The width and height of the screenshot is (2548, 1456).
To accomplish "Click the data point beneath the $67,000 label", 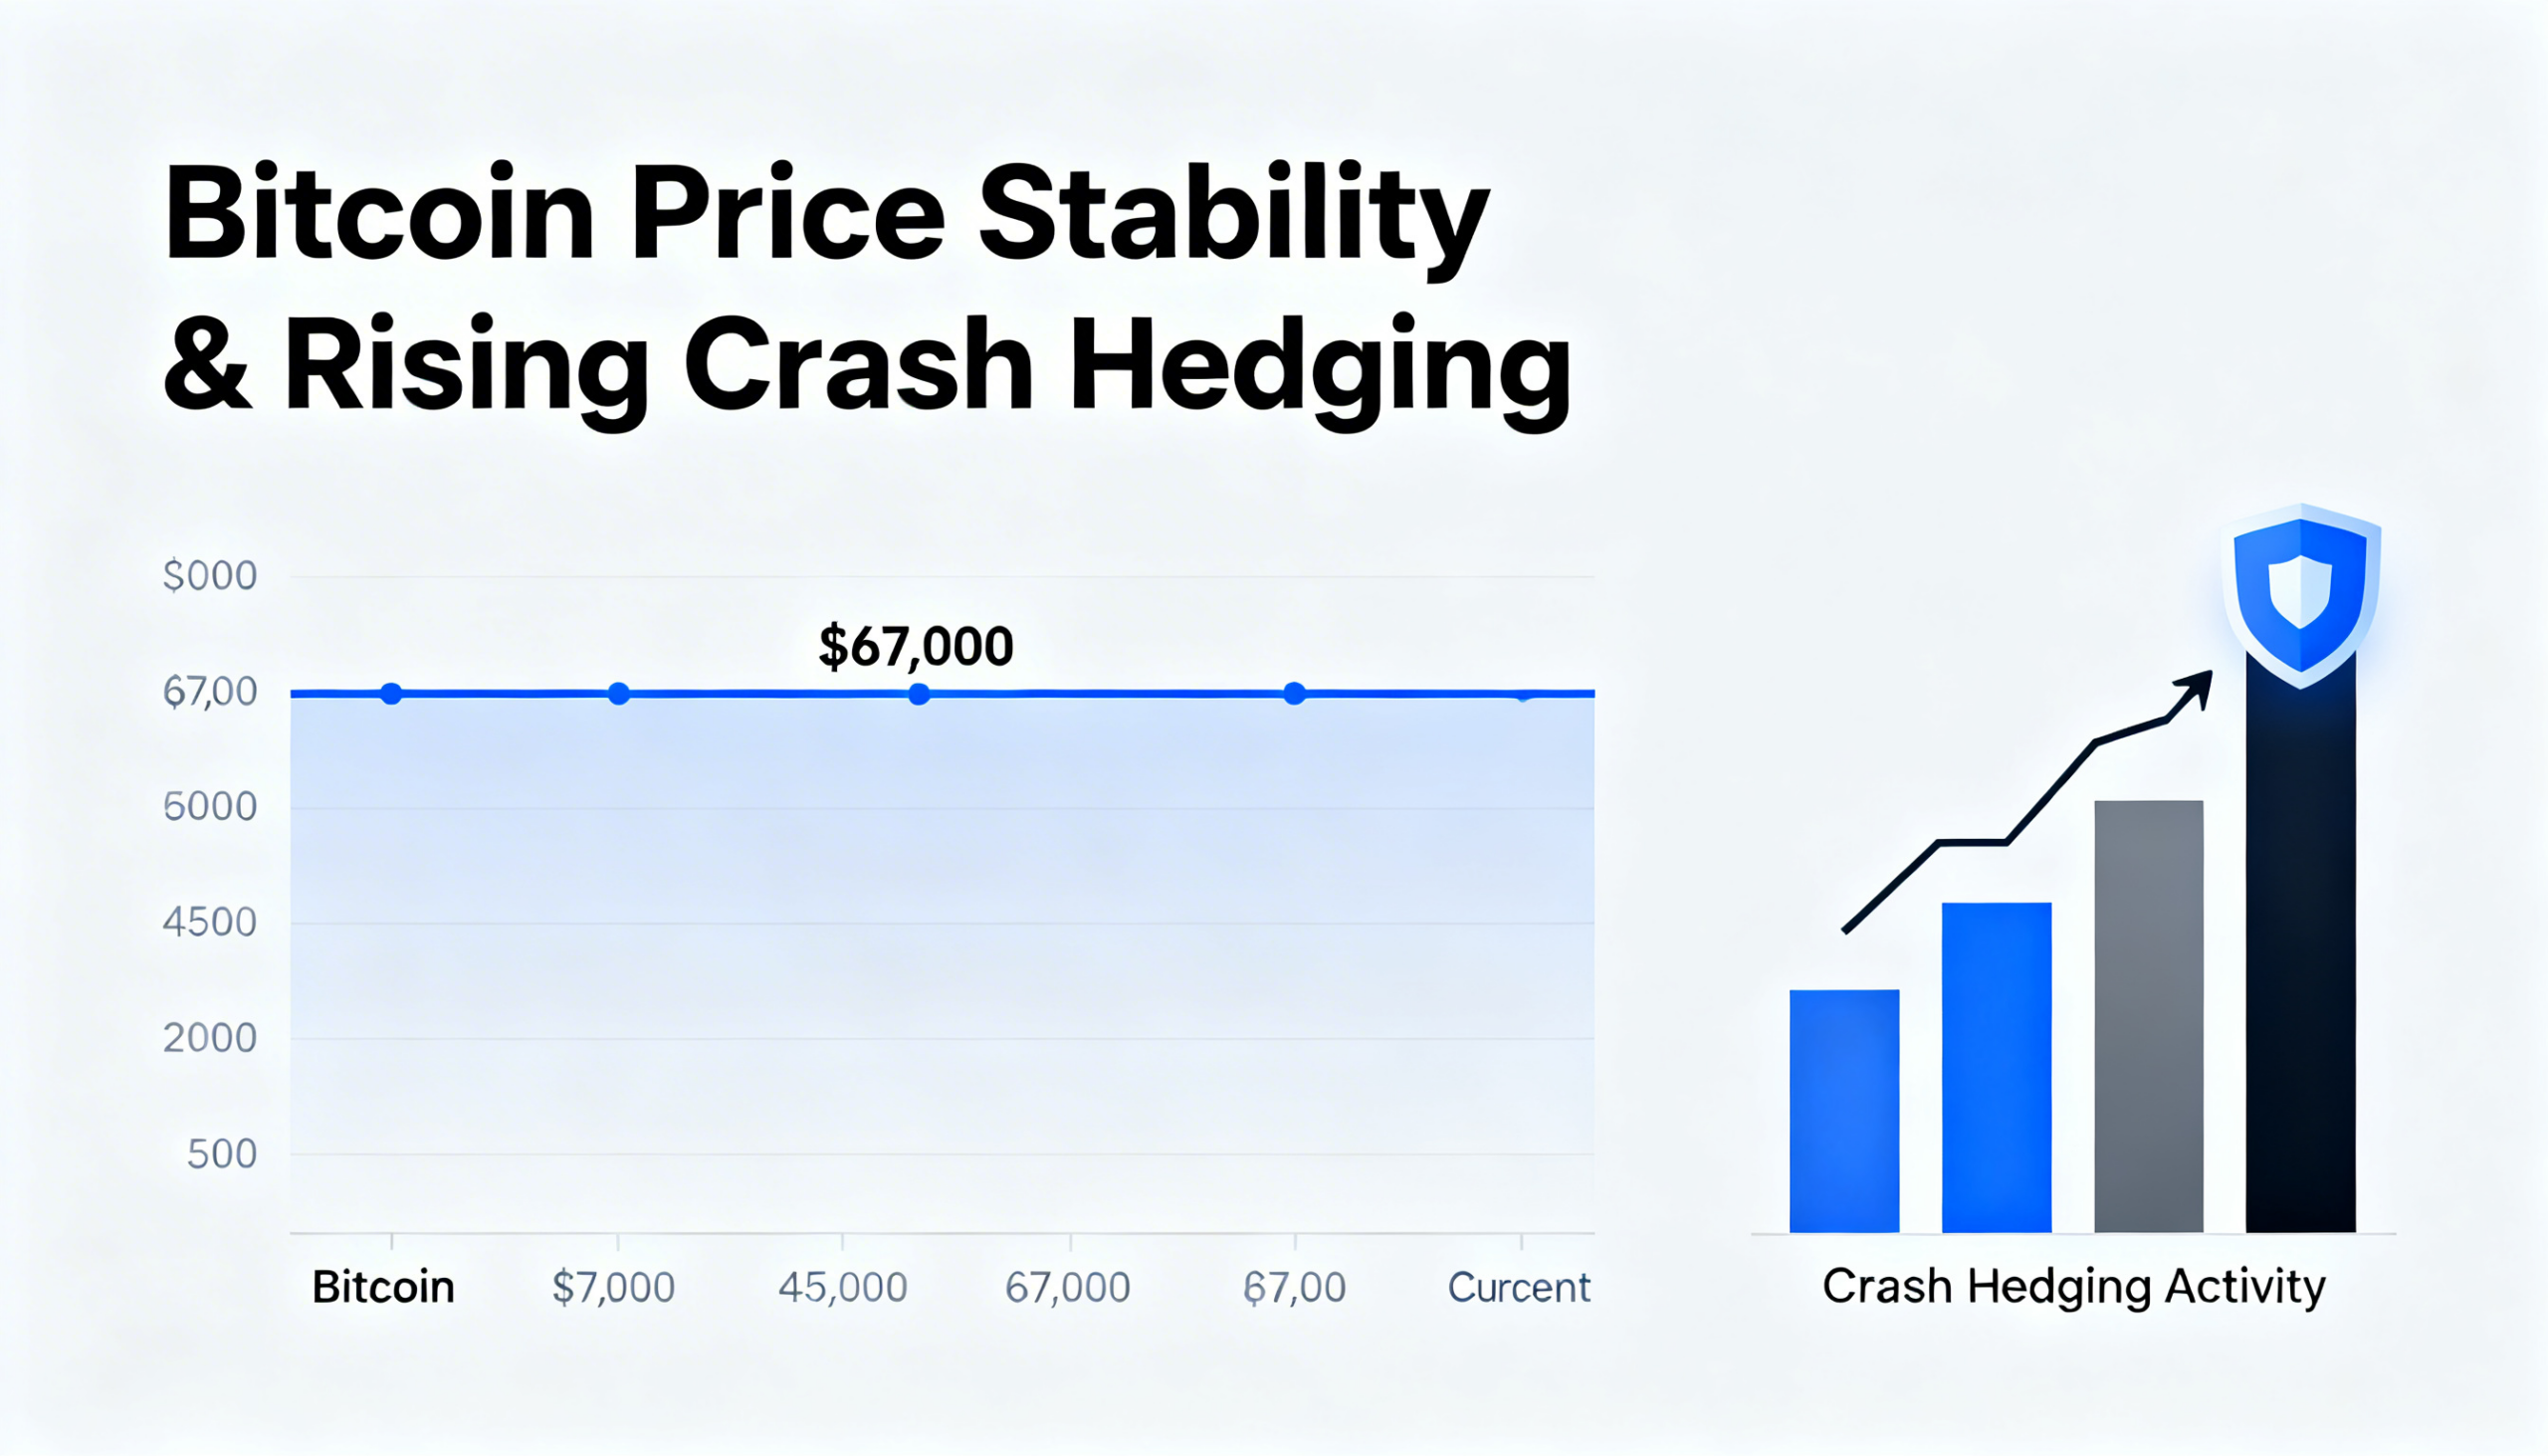I will click(919, 694).
